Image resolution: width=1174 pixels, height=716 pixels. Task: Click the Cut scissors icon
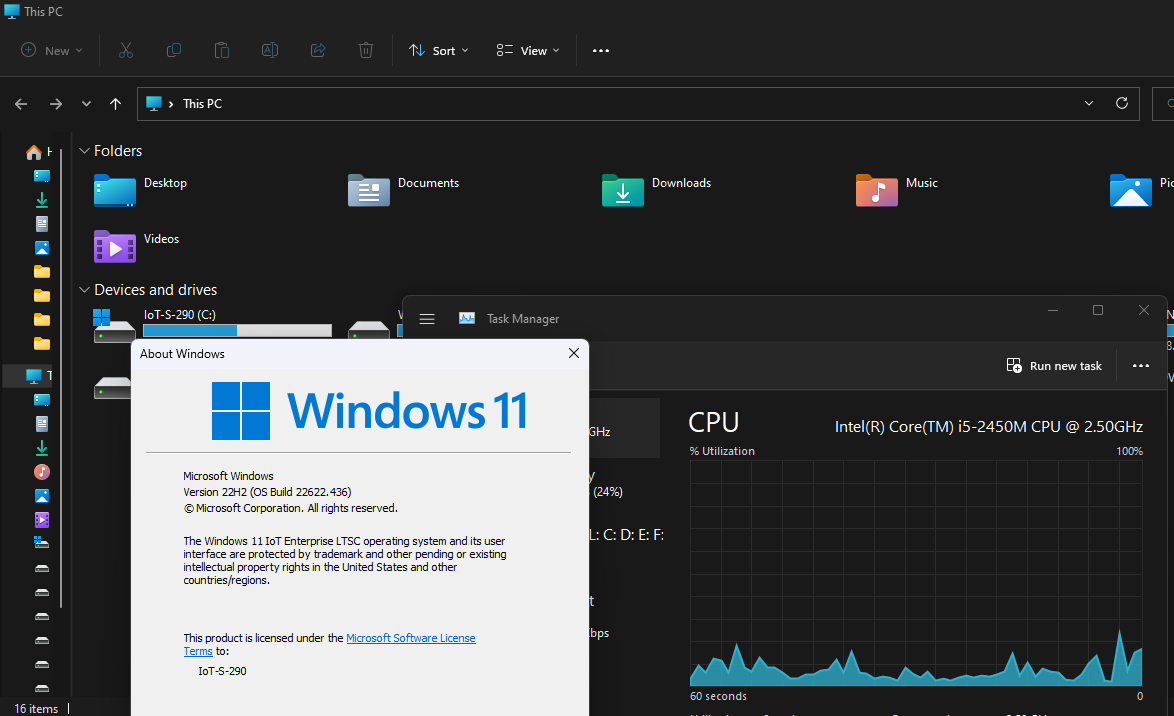(x=126, y=50)
